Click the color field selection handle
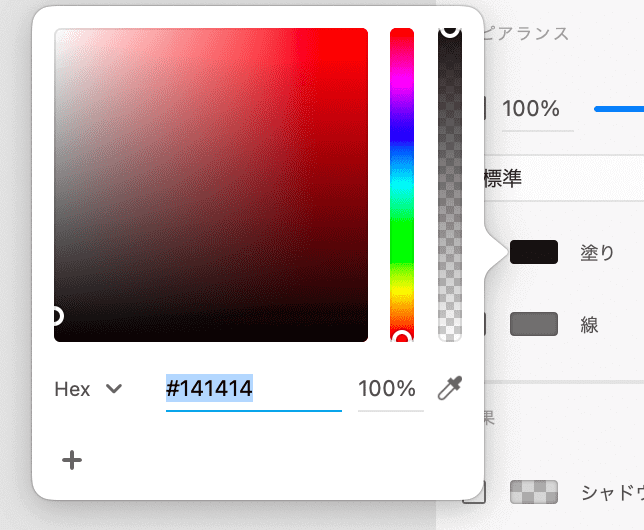Screen dimensions: 644x530 coord(57,316)
